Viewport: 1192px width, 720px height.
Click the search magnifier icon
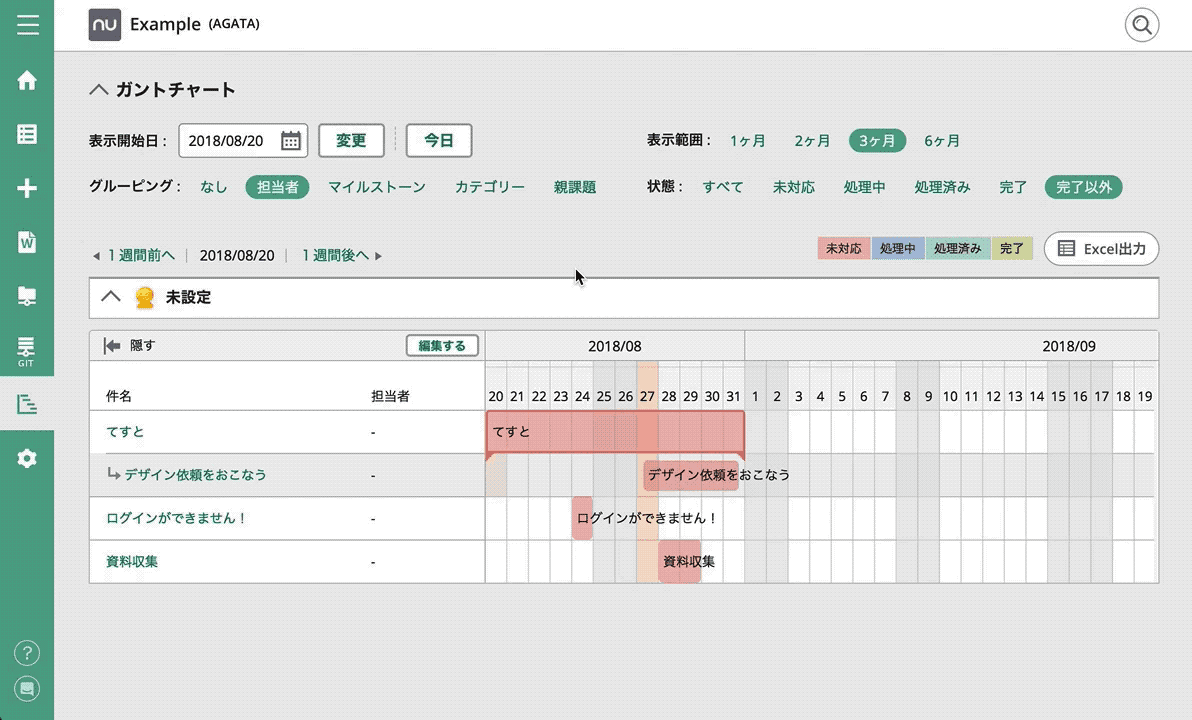(1141, 25)
